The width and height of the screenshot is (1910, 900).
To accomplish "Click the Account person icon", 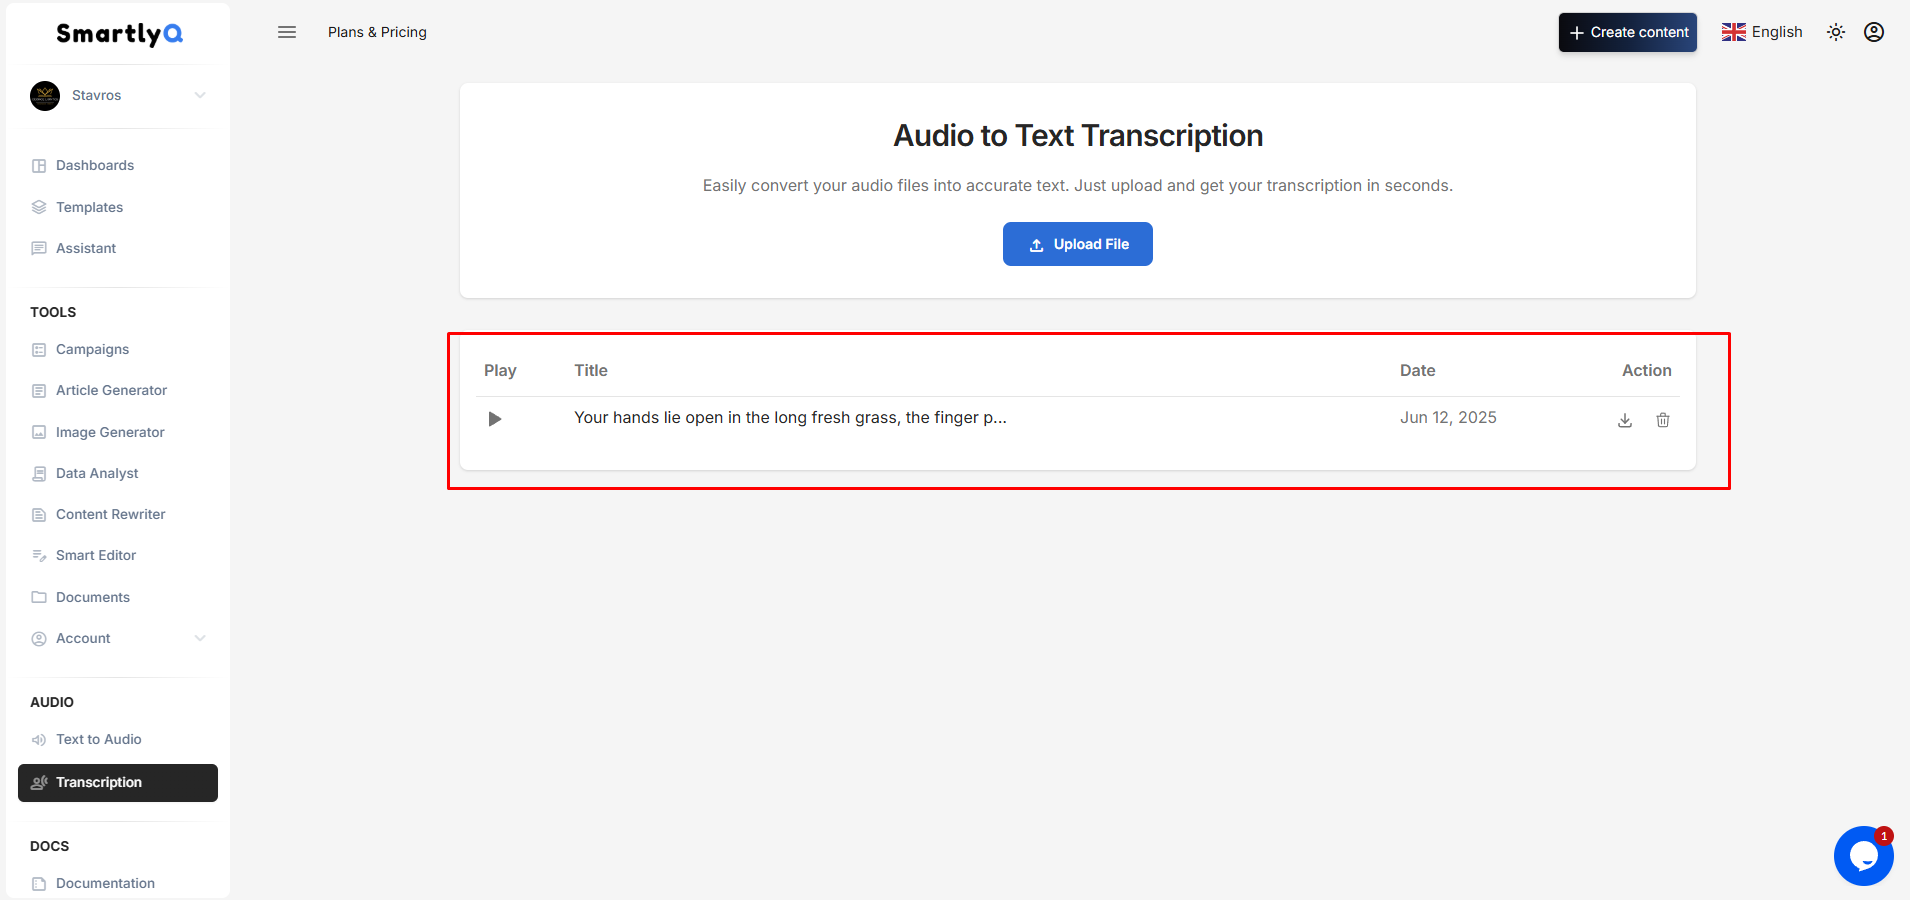I will [x=39, y=639].
